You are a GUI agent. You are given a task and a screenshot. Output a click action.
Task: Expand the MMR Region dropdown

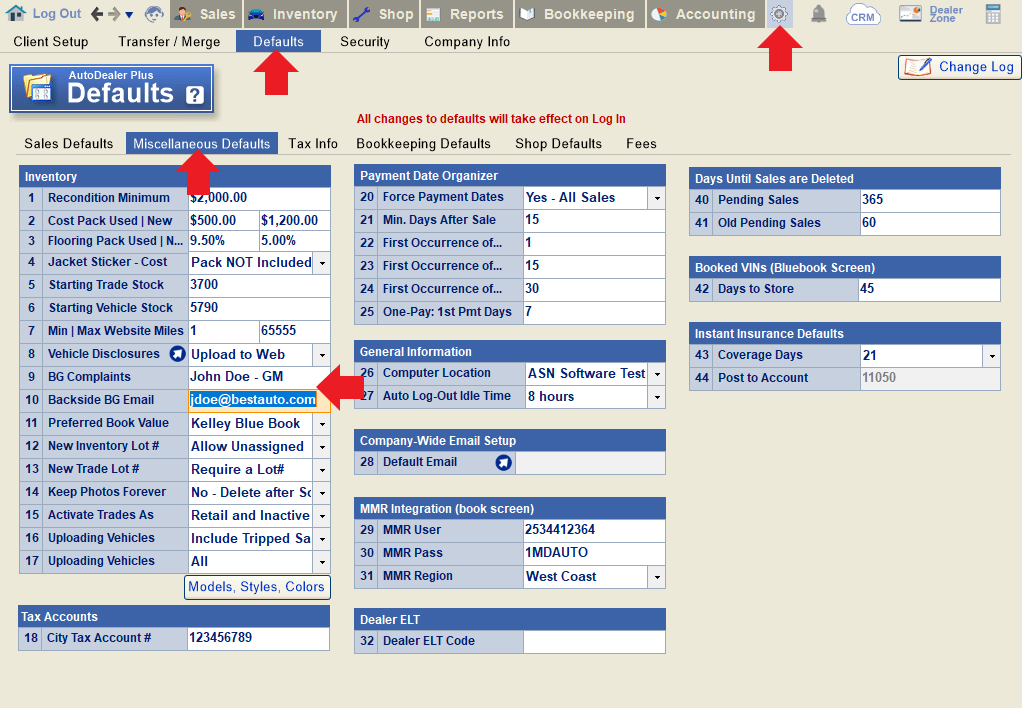click(657, 577)
